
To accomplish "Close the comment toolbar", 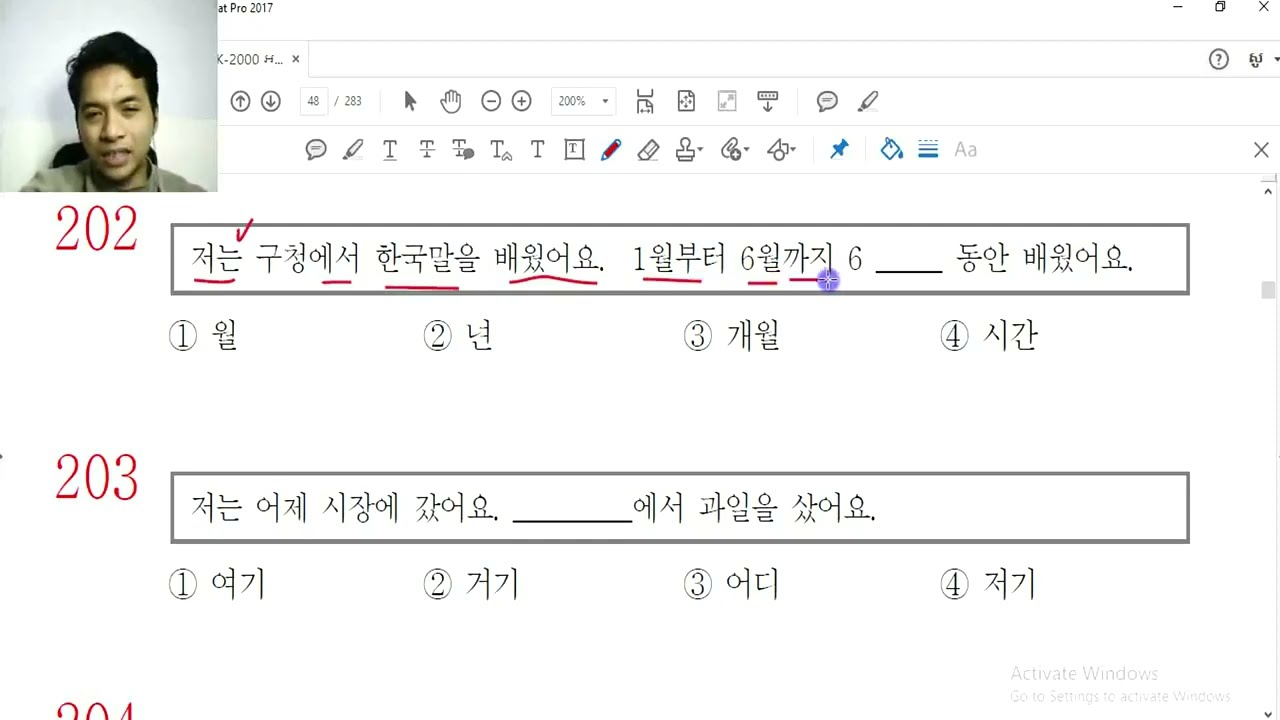I will coord(1261,150).
